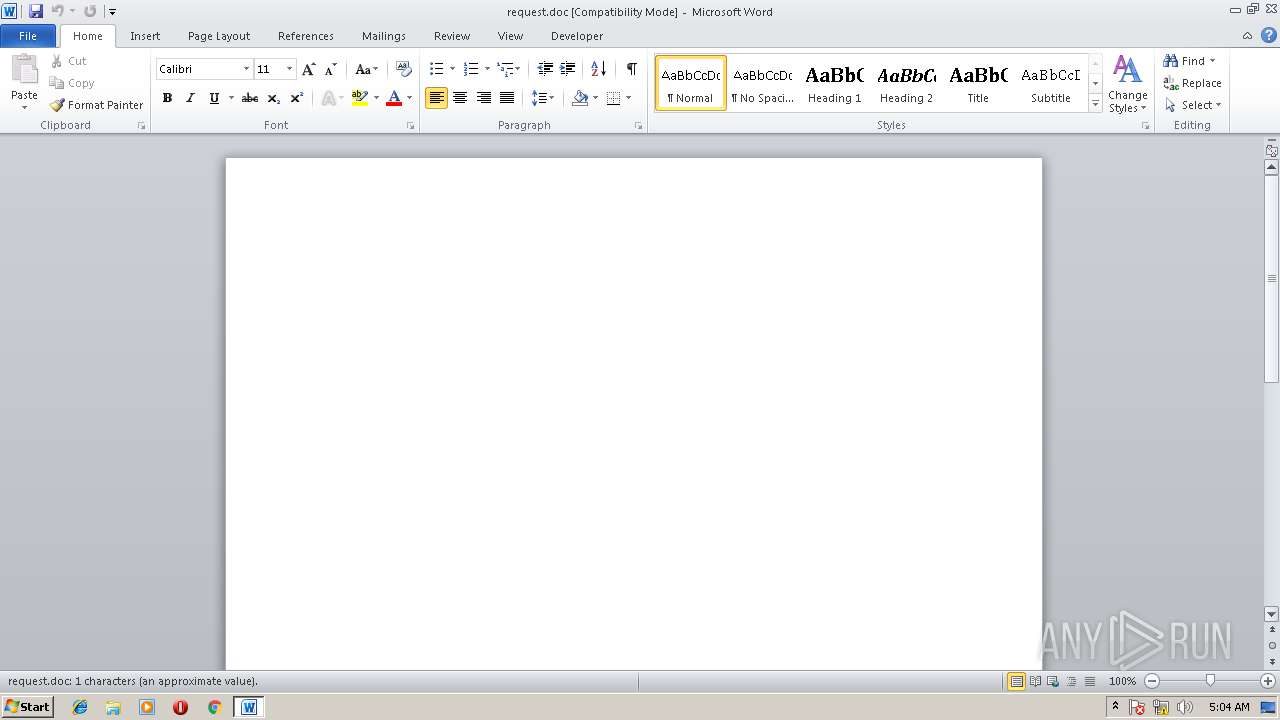Click the Zoom Out minus button
1280x720 pixels.
(1152, 681)
